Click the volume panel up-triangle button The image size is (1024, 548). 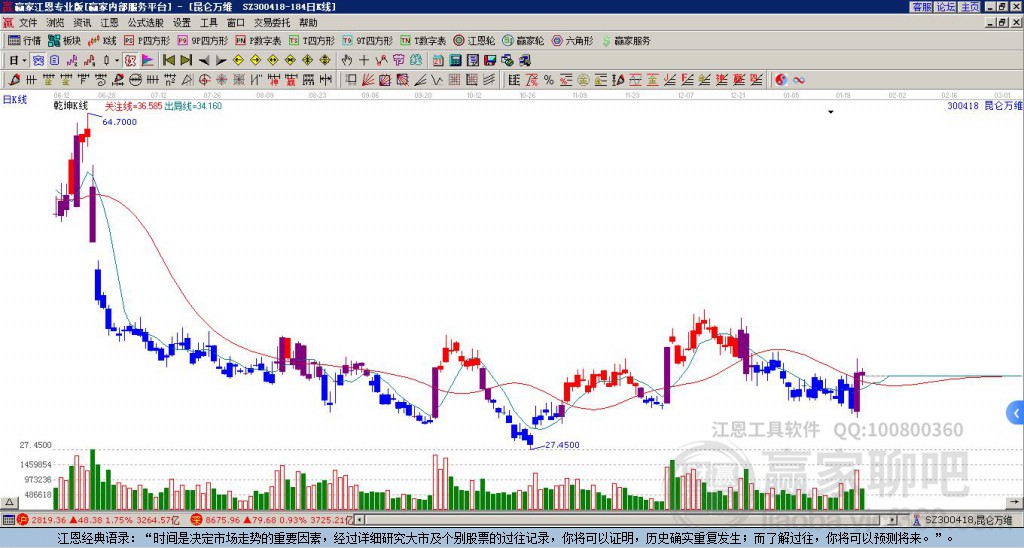tap(8, 502)
